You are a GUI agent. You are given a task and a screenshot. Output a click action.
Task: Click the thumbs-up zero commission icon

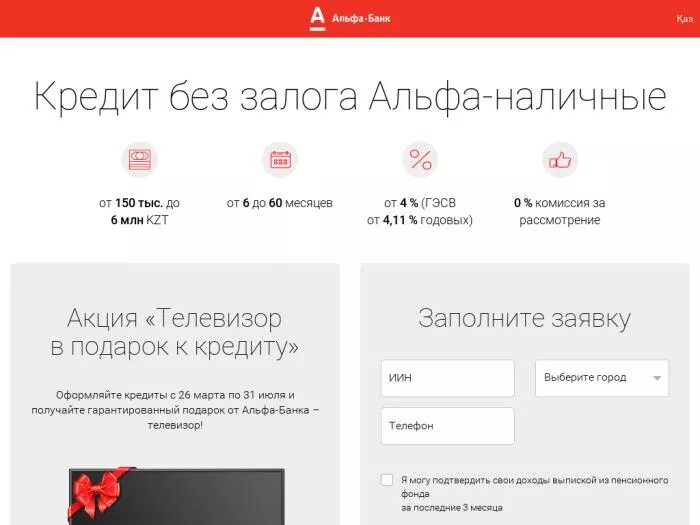[x=560, y=160]
